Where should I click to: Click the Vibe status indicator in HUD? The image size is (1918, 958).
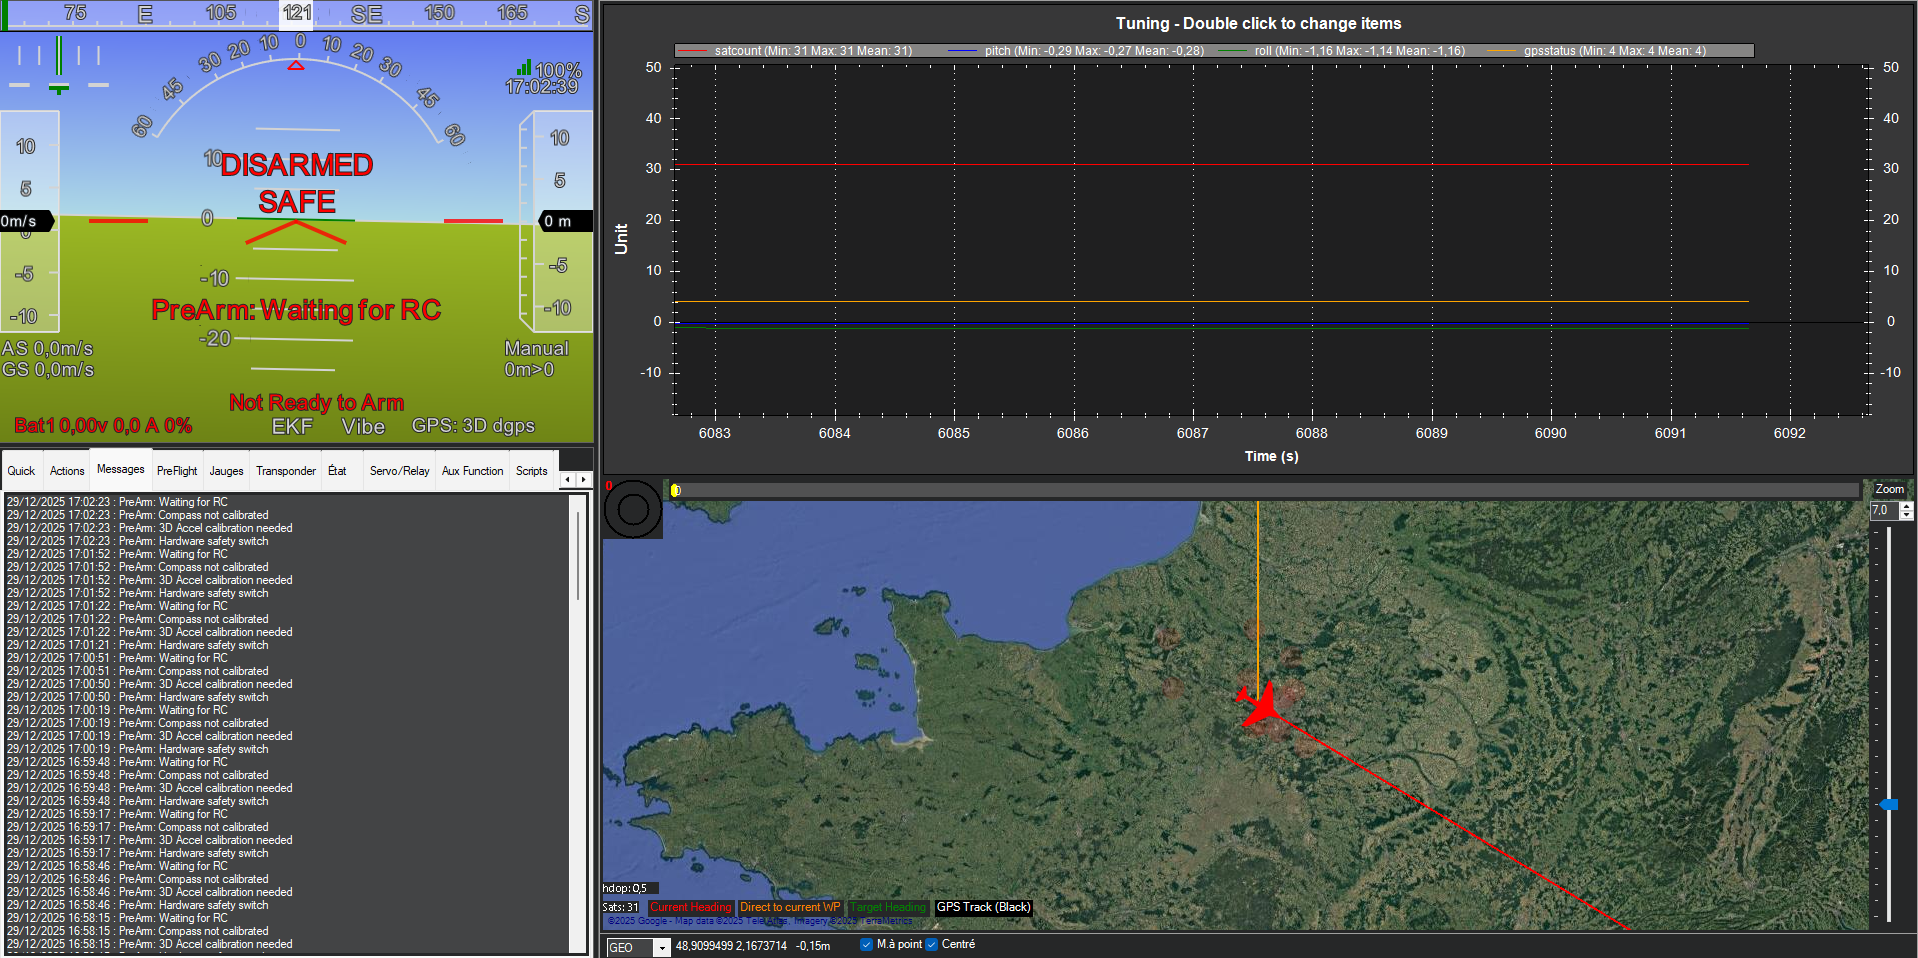click(363, 427)
